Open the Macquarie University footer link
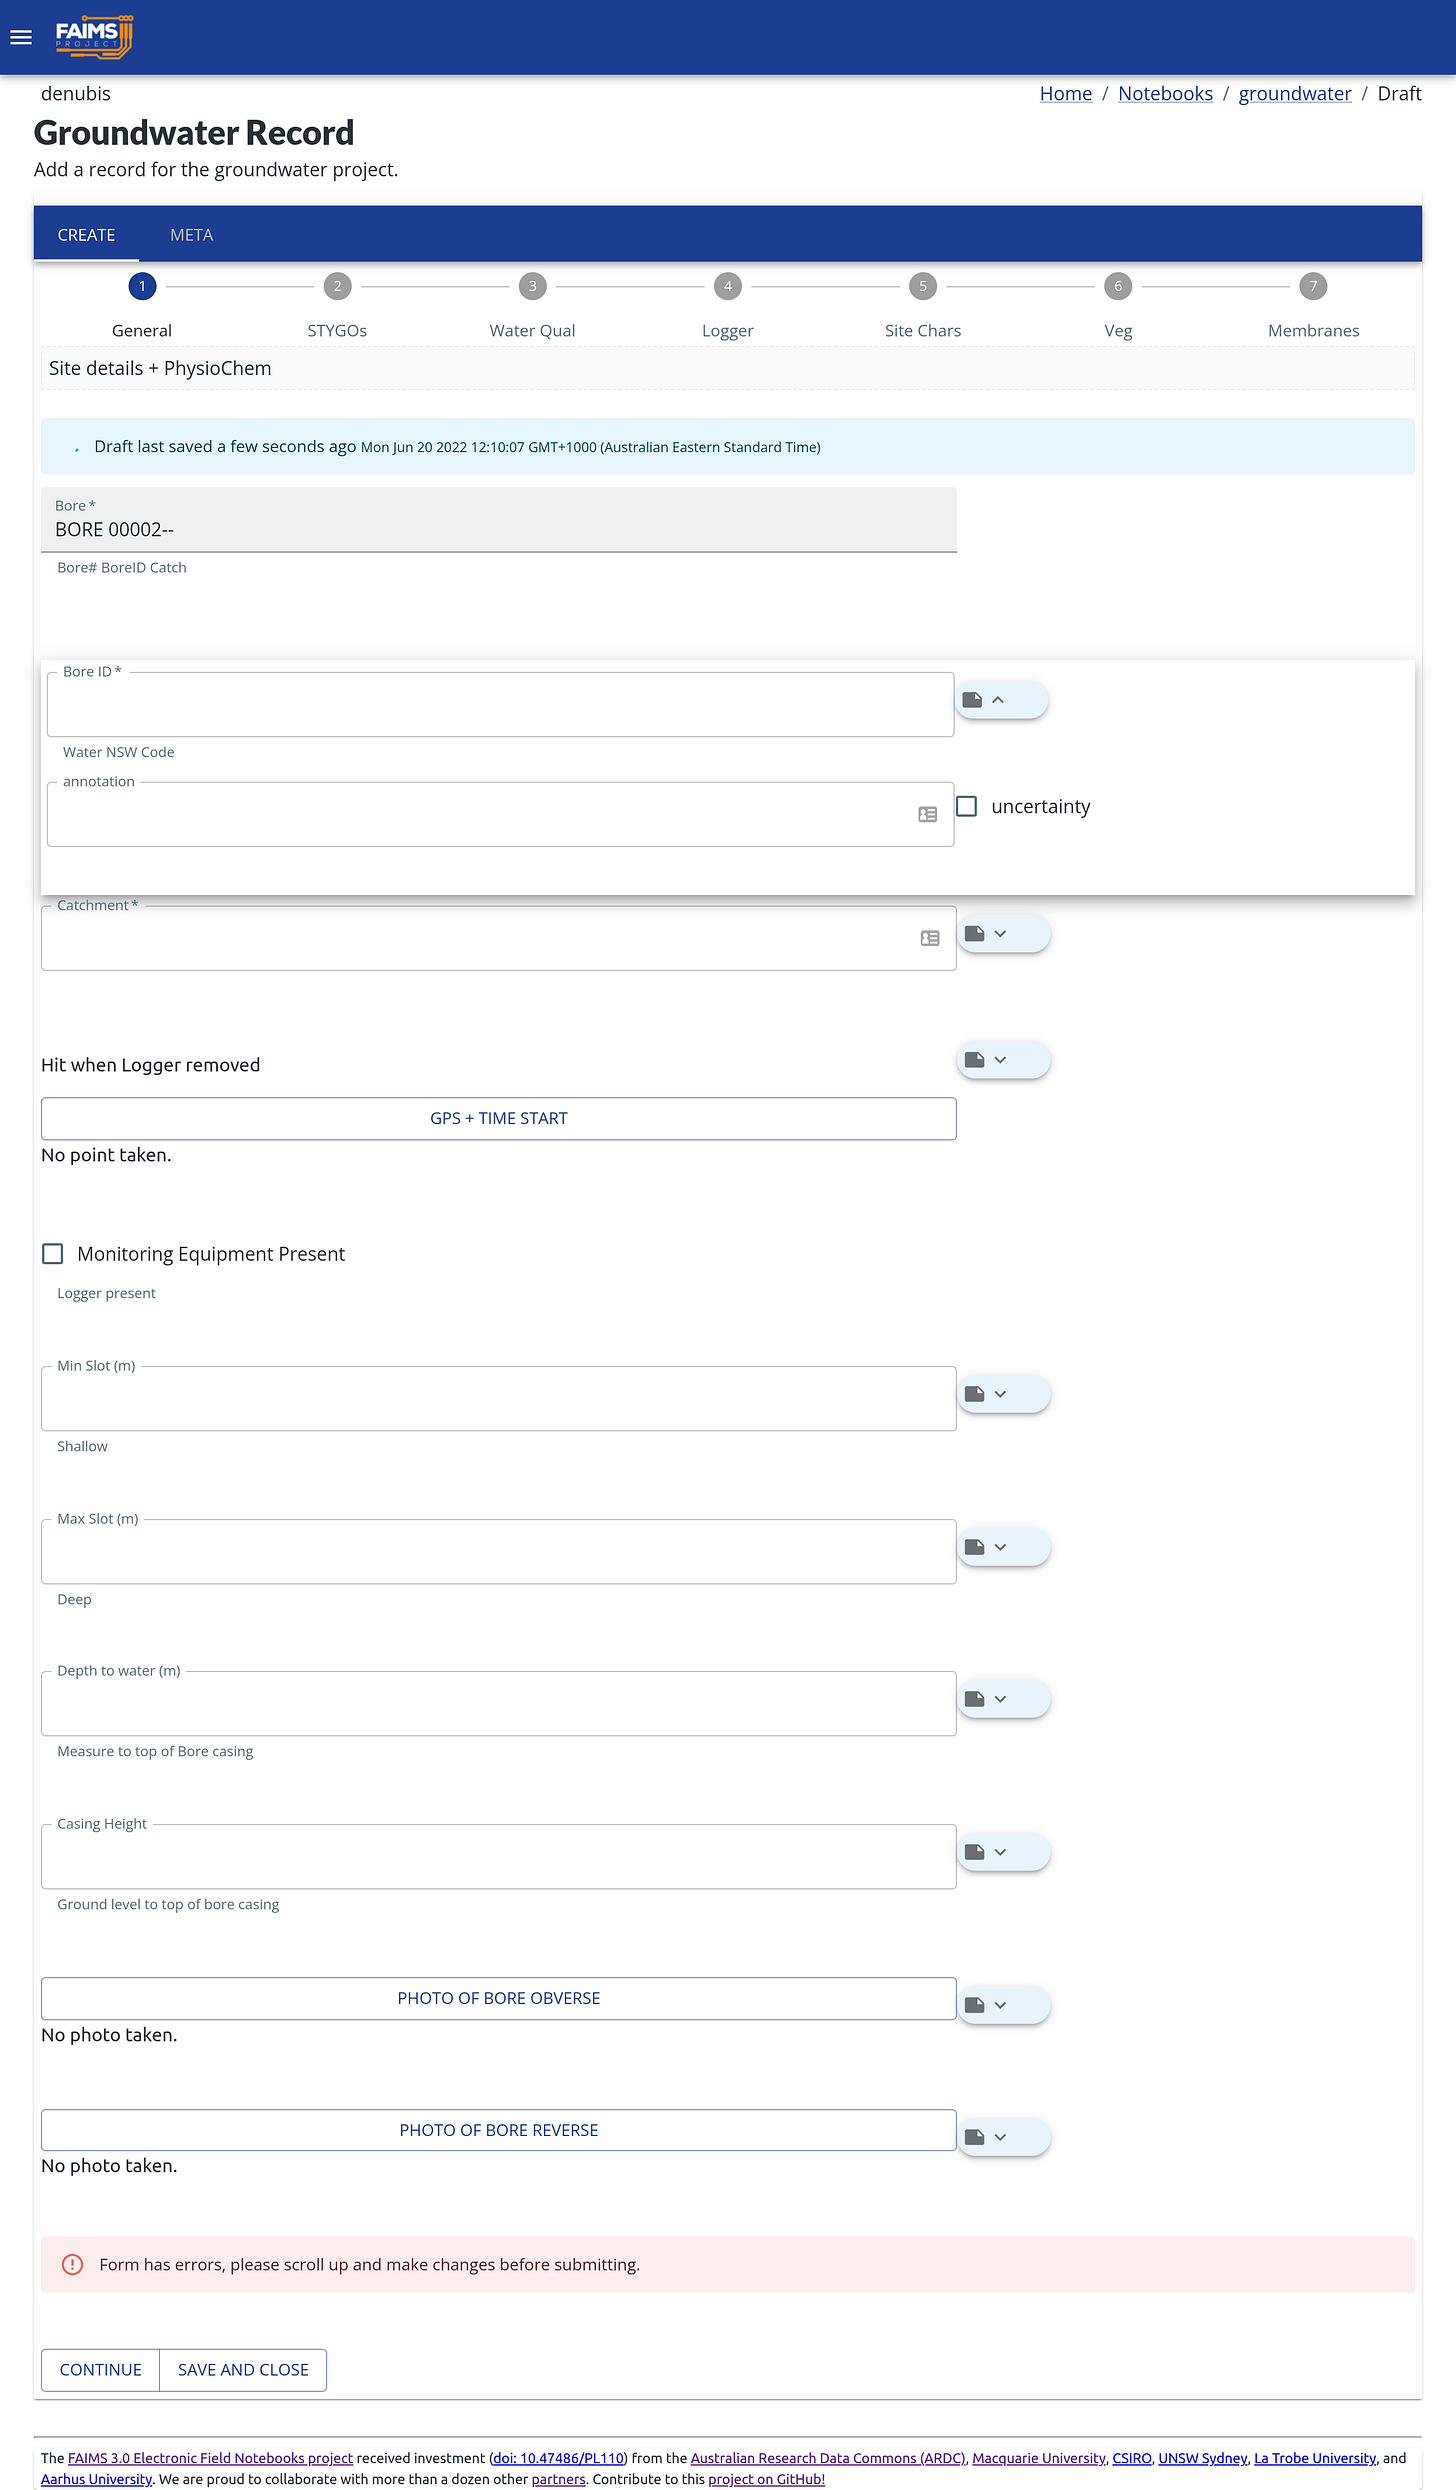 tap(1039, 2458)
